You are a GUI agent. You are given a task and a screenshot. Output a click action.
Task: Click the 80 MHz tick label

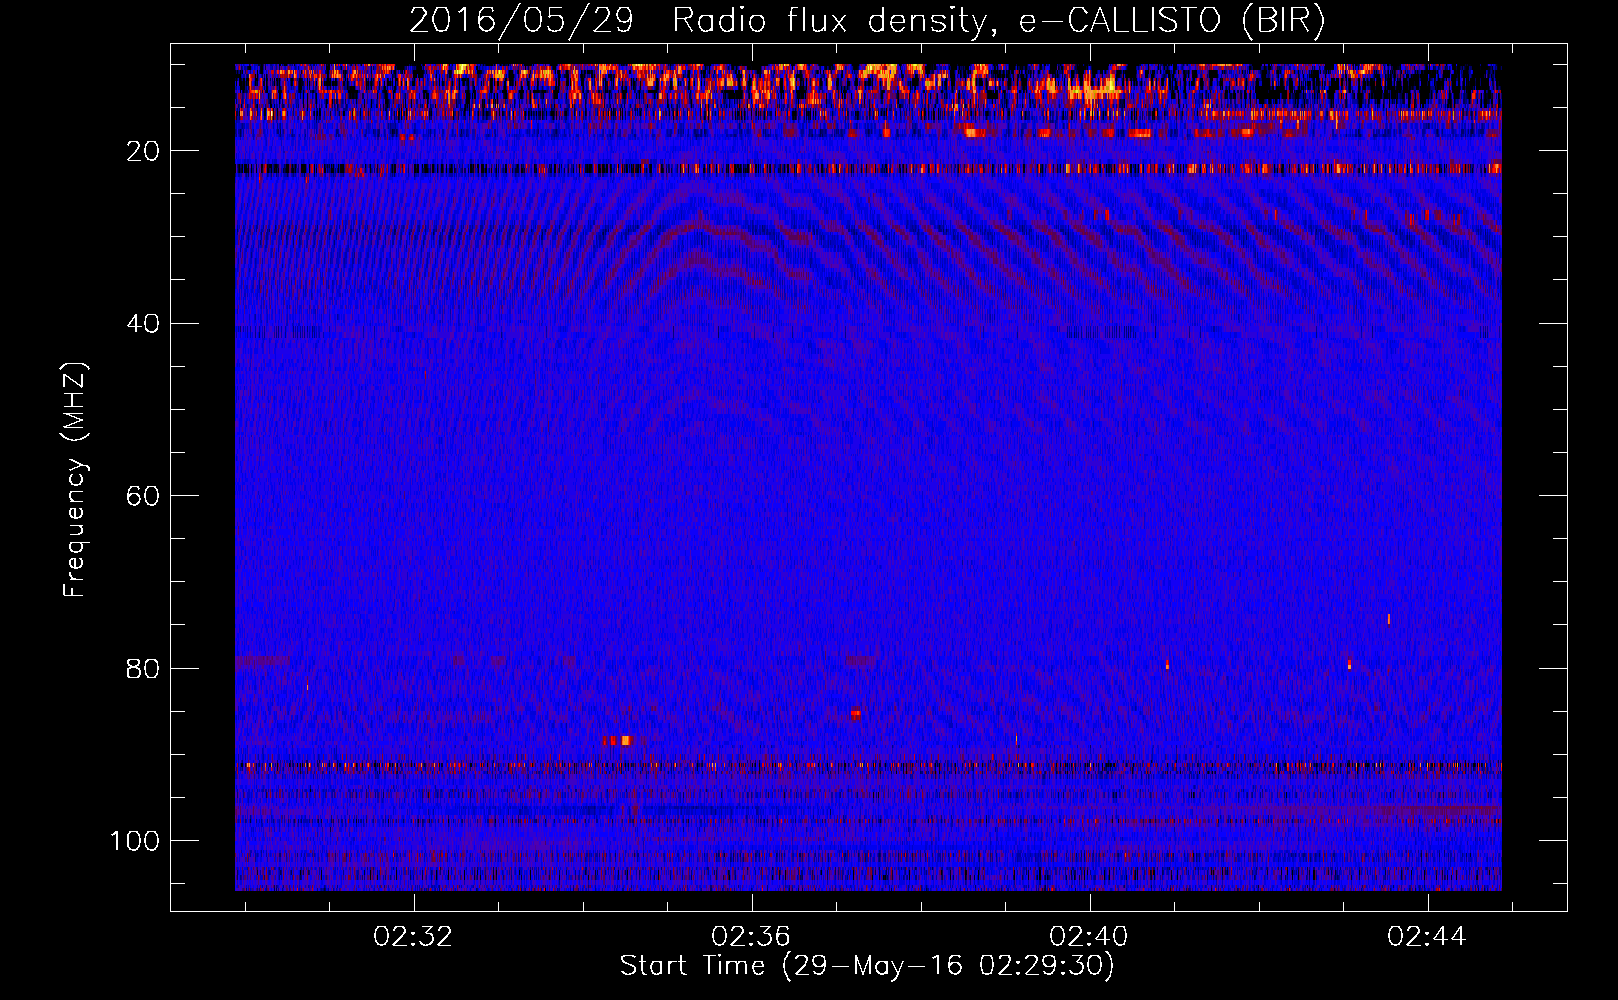(143, 668)
